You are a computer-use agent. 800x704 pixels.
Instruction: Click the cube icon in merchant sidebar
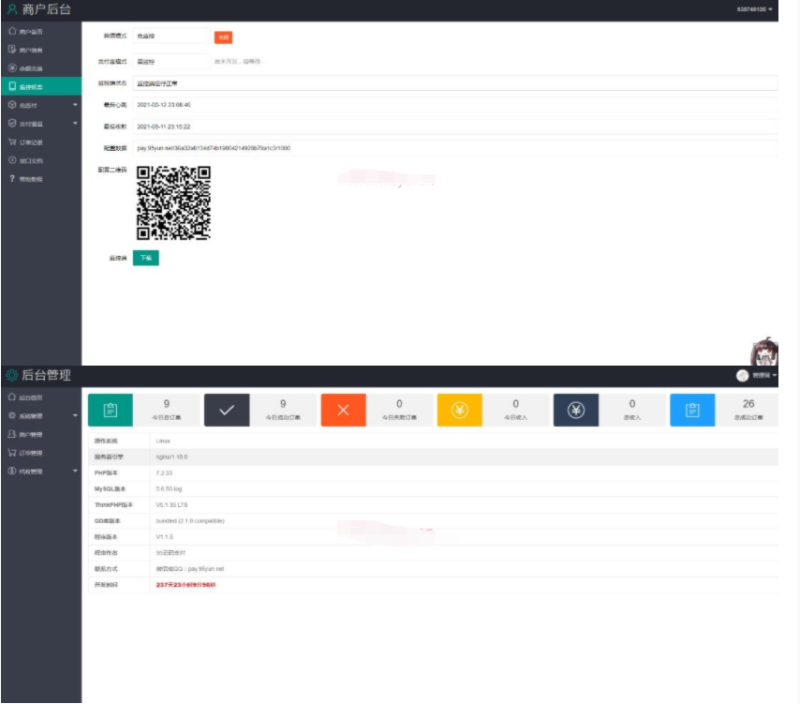click(x=12, y=105)
